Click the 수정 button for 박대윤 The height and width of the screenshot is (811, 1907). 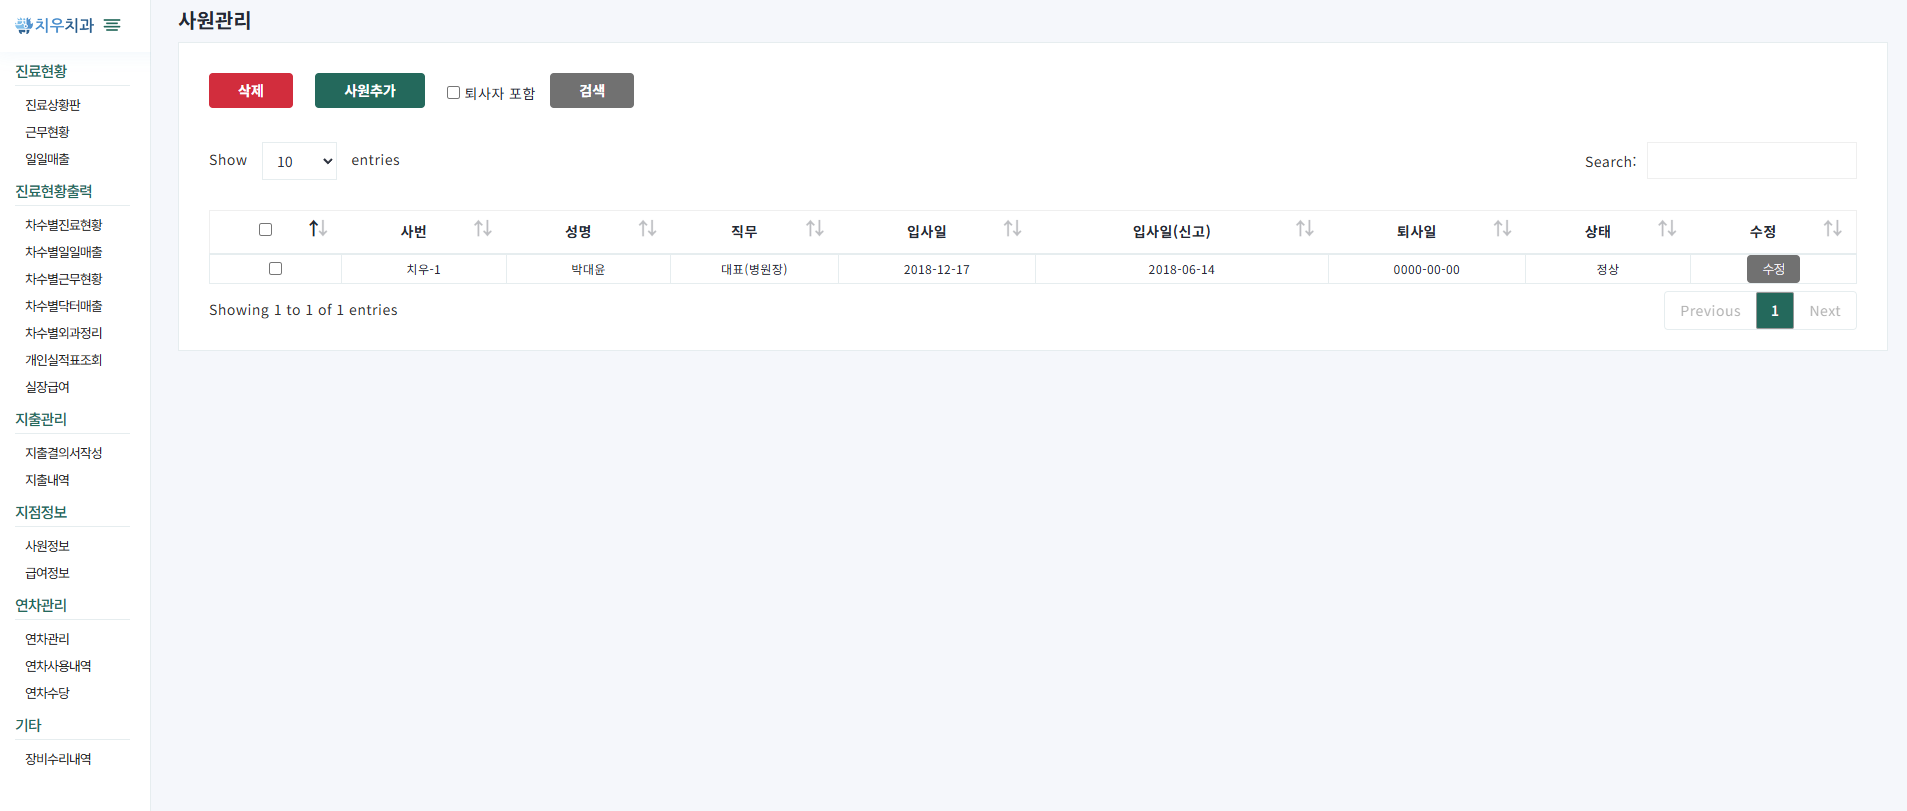(1773, 269)
